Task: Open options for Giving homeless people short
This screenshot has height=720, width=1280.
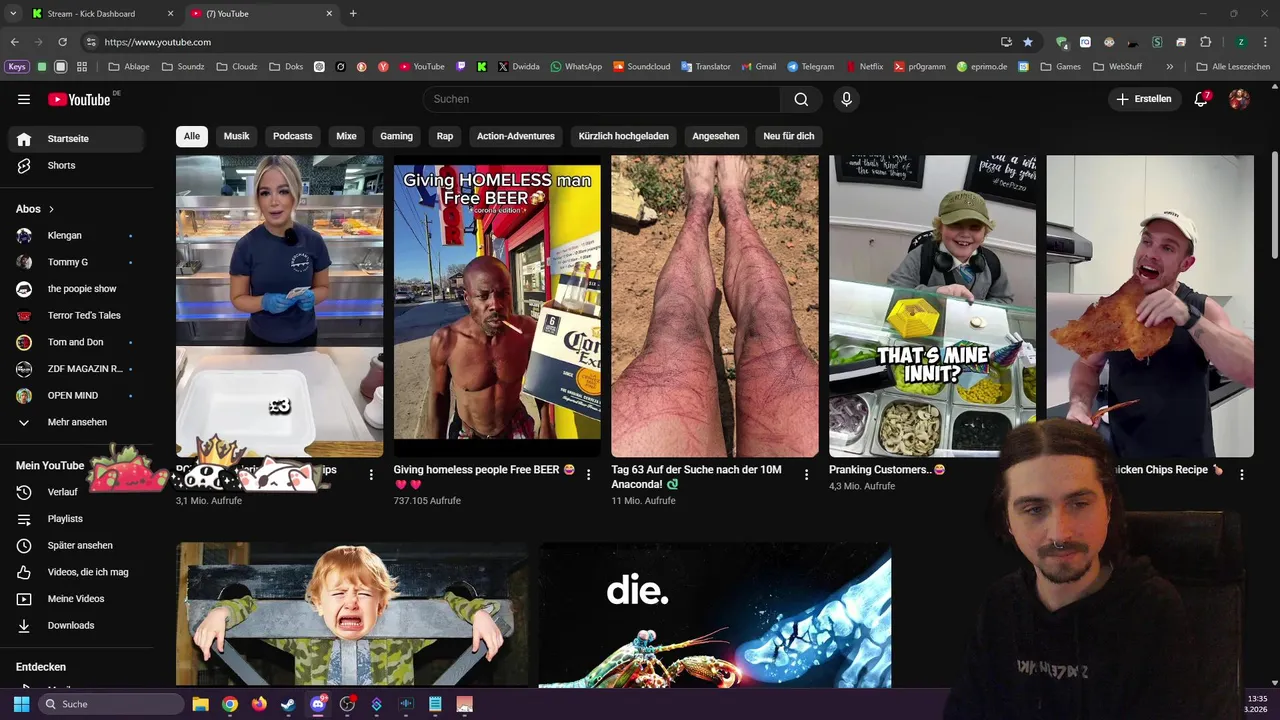Action: (x=589, y=475)
